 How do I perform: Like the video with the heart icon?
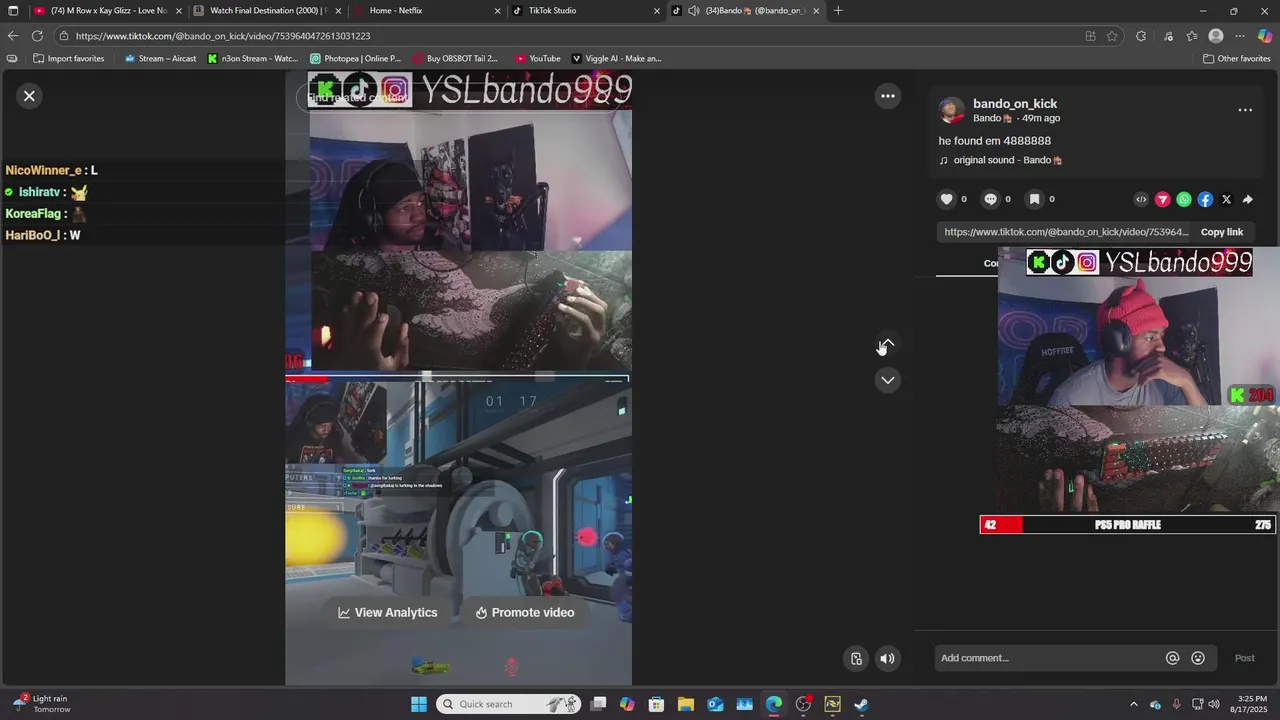pos(946,199)
